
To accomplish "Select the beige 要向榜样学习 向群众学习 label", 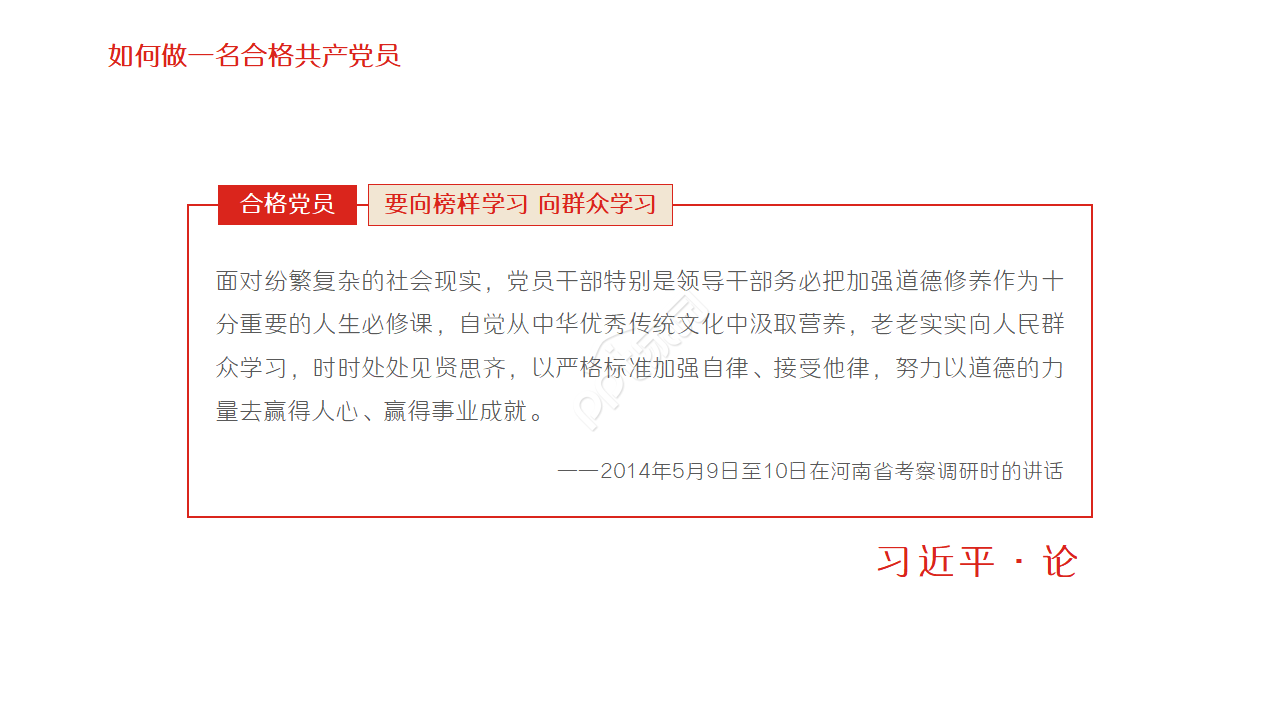I will point(520,205).
